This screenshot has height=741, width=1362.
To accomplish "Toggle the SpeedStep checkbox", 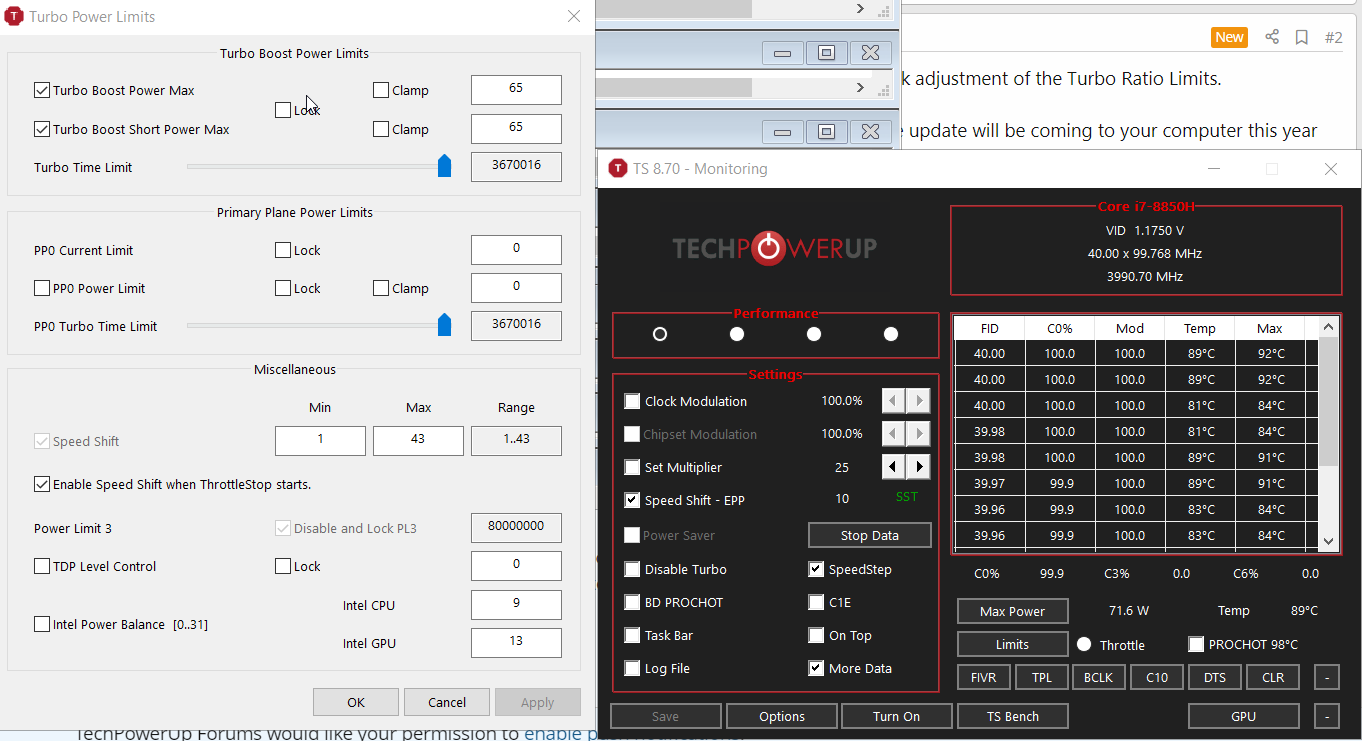I will 816,569.
